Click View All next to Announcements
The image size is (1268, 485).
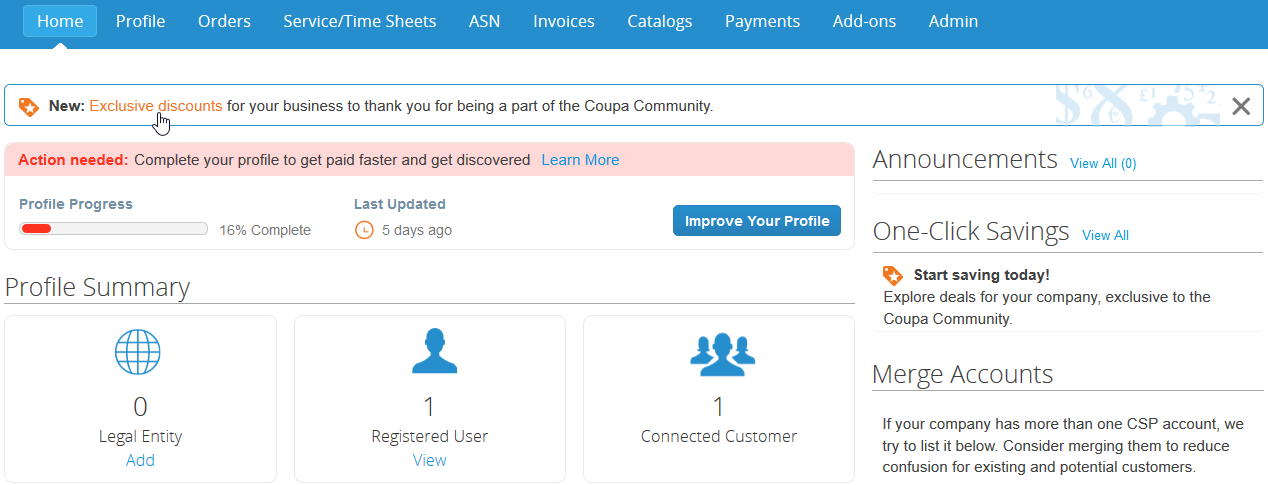(x=1103, y=163)
